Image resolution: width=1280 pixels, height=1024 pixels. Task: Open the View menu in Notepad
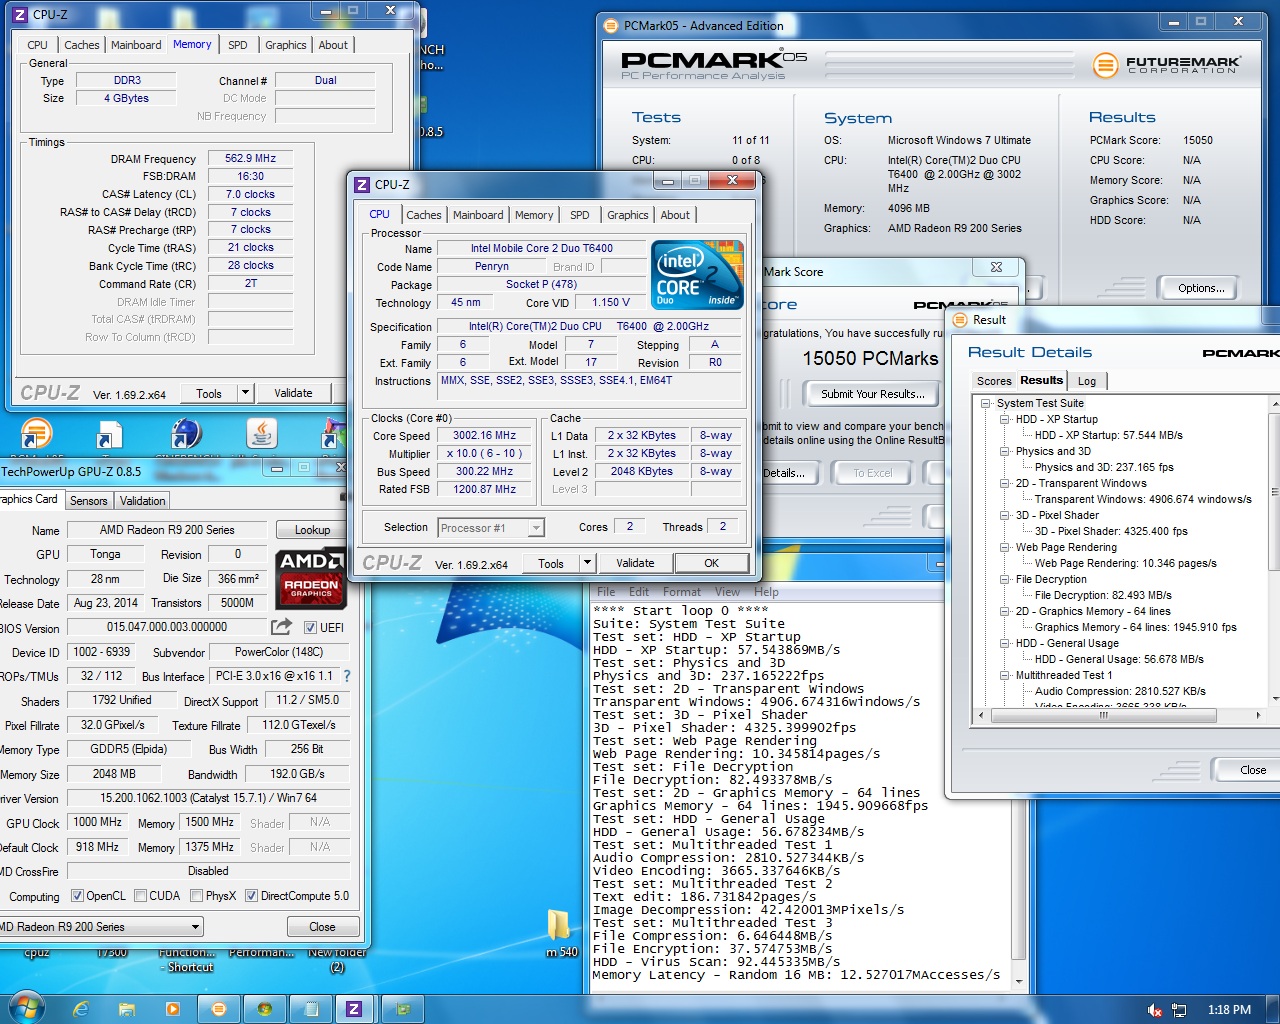pyautogui.click(x=727, y=592)
